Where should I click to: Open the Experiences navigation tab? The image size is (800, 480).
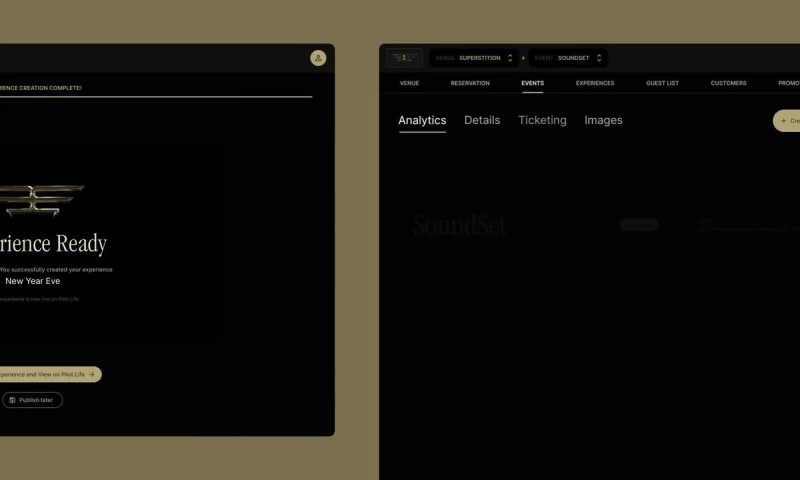pyautogui.click(x=595, y=83)
